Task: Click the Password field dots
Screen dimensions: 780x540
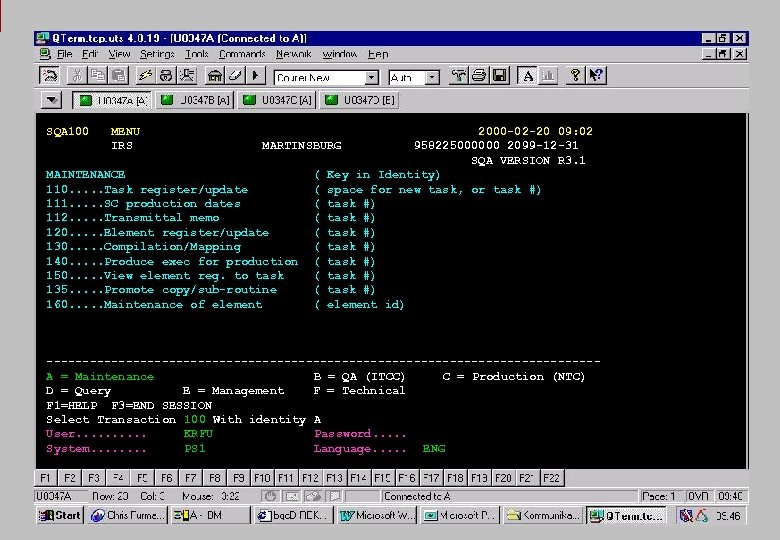Action: [390, 434]
